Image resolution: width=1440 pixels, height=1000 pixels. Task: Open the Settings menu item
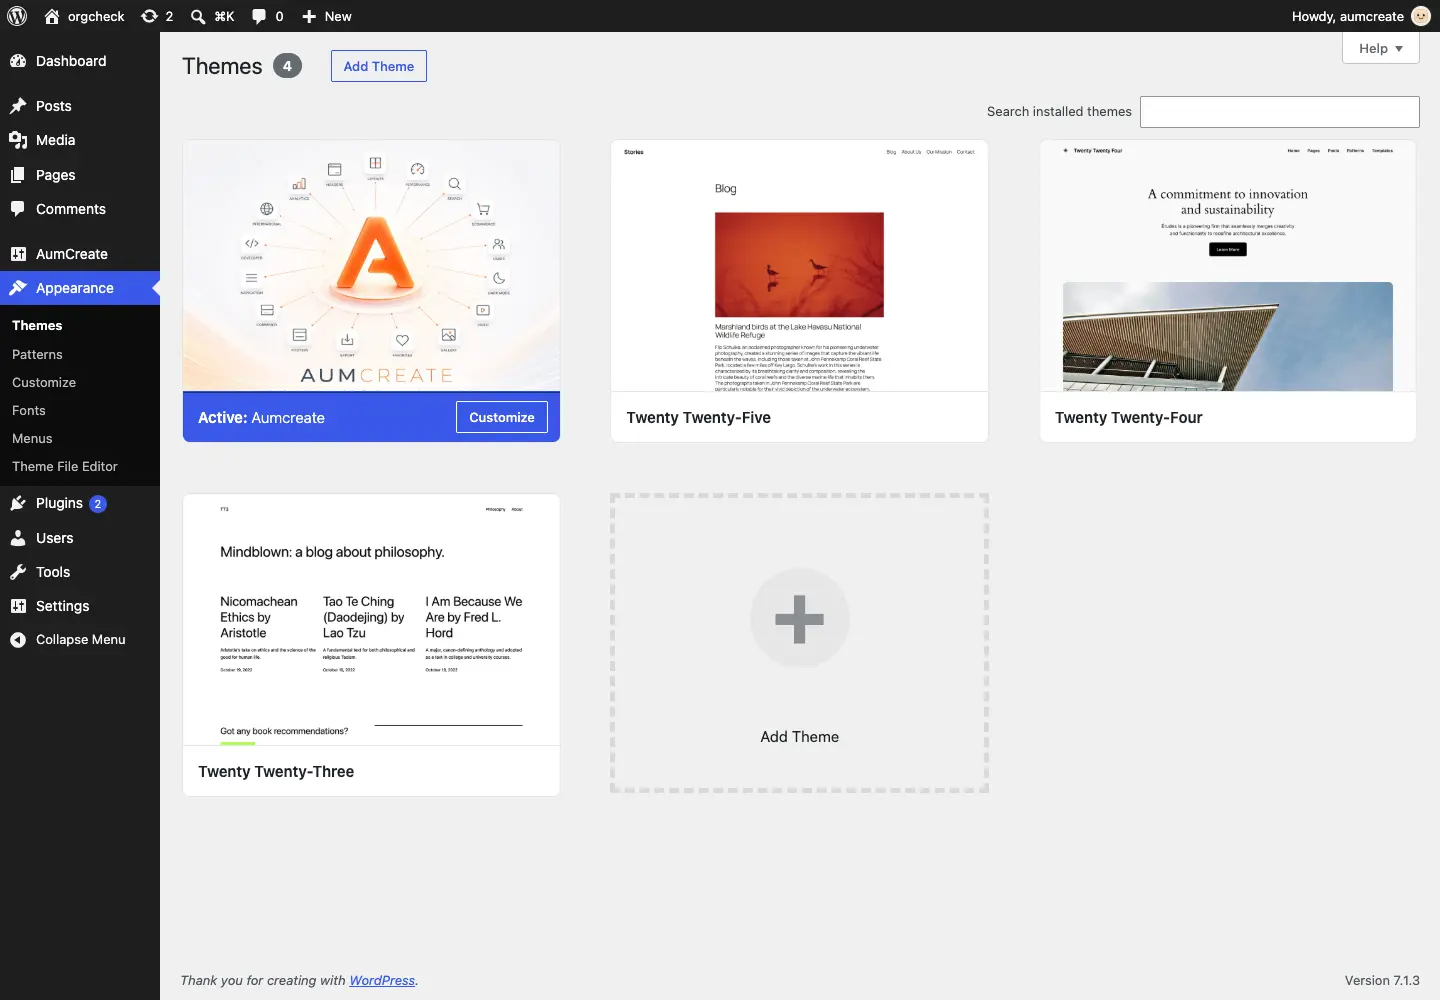(80, 606)
